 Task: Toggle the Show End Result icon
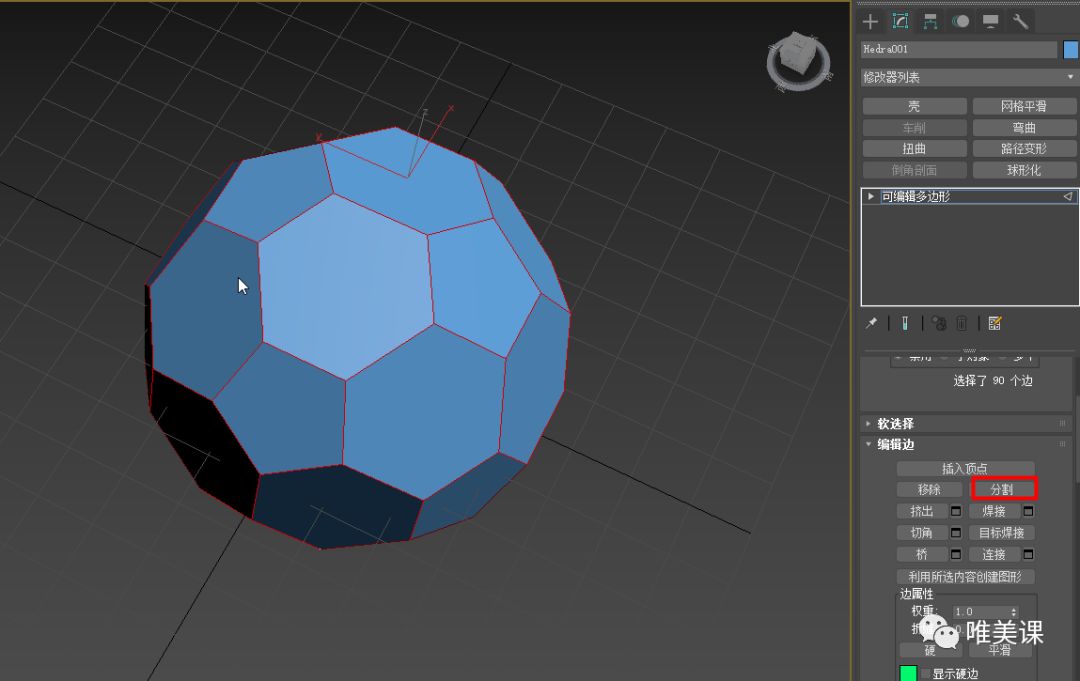pyautogui.click(x=904, y=322)
